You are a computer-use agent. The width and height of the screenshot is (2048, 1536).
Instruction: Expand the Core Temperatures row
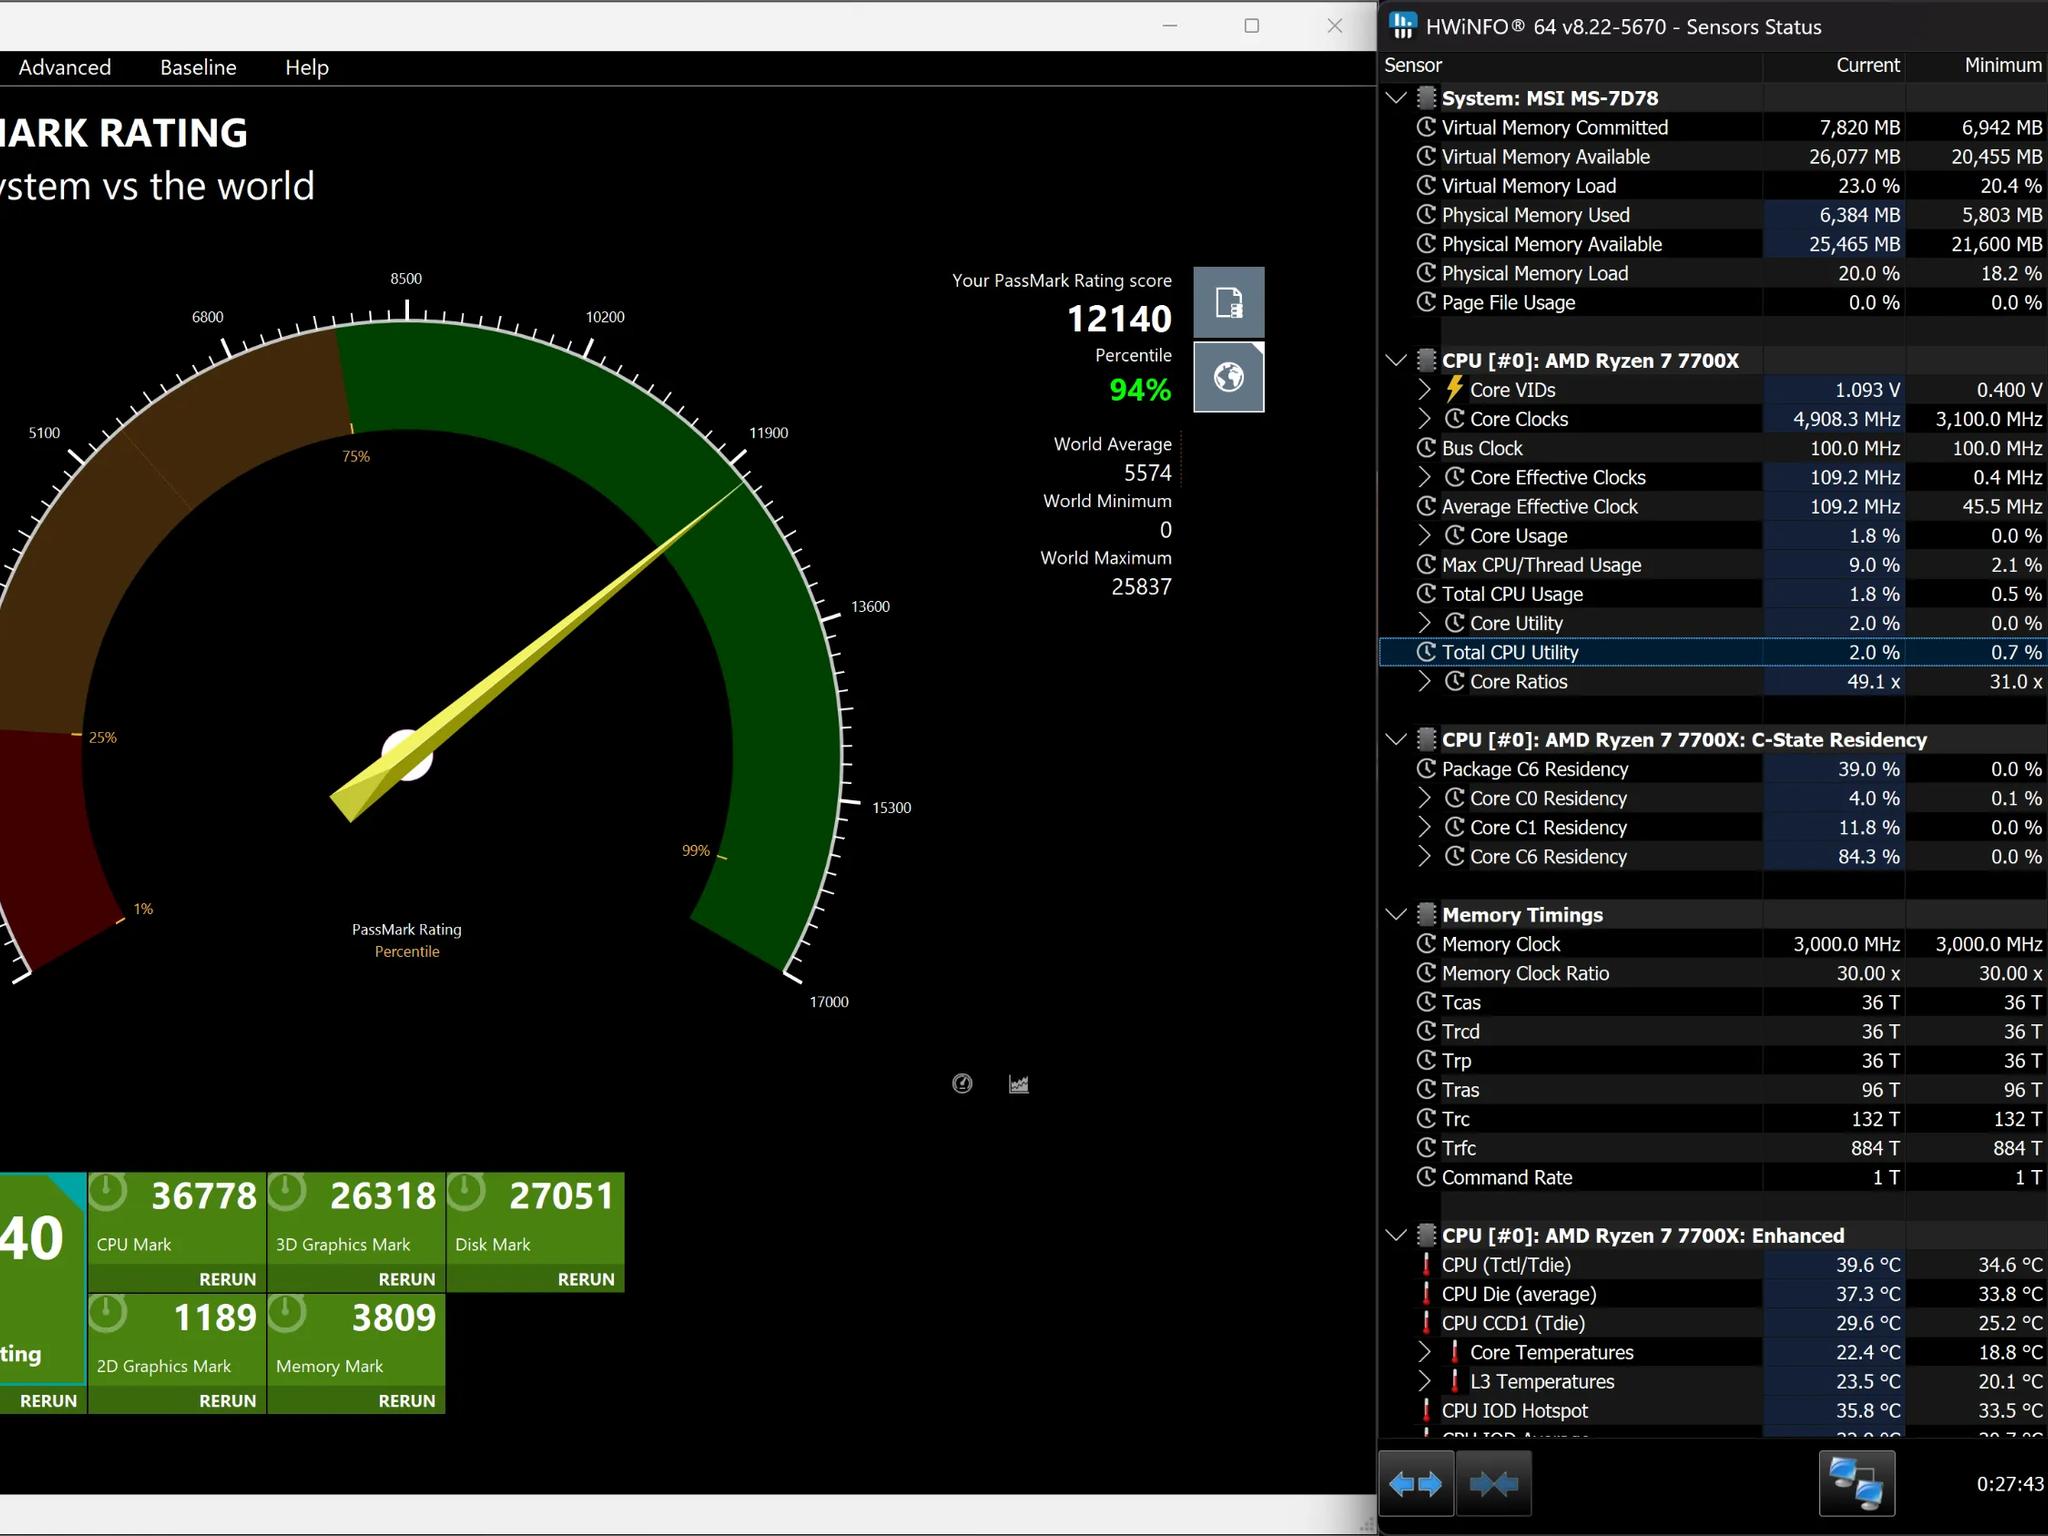click(1425, 1352)
